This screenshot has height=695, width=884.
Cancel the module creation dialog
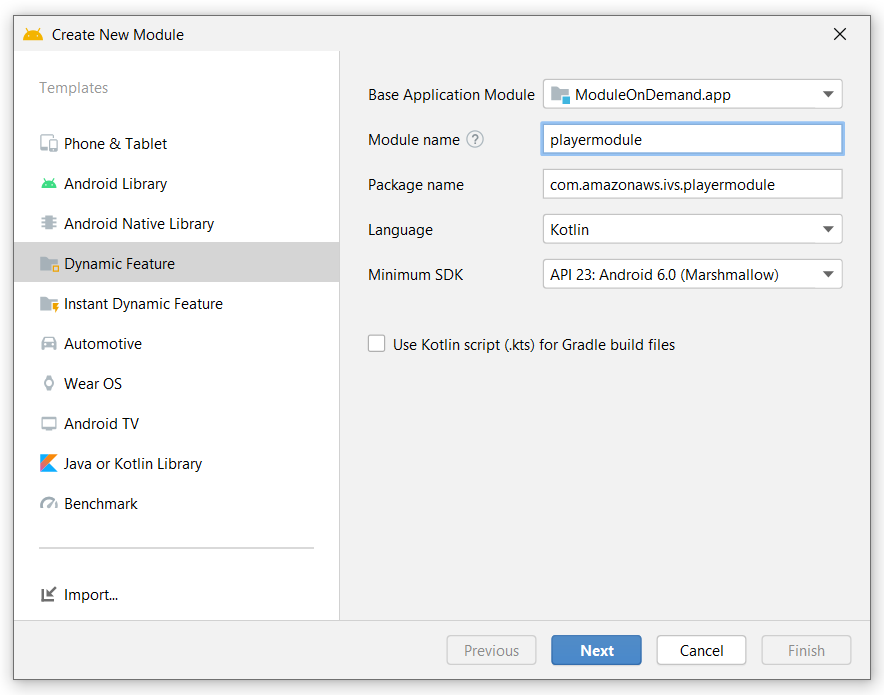pos(701,650)
